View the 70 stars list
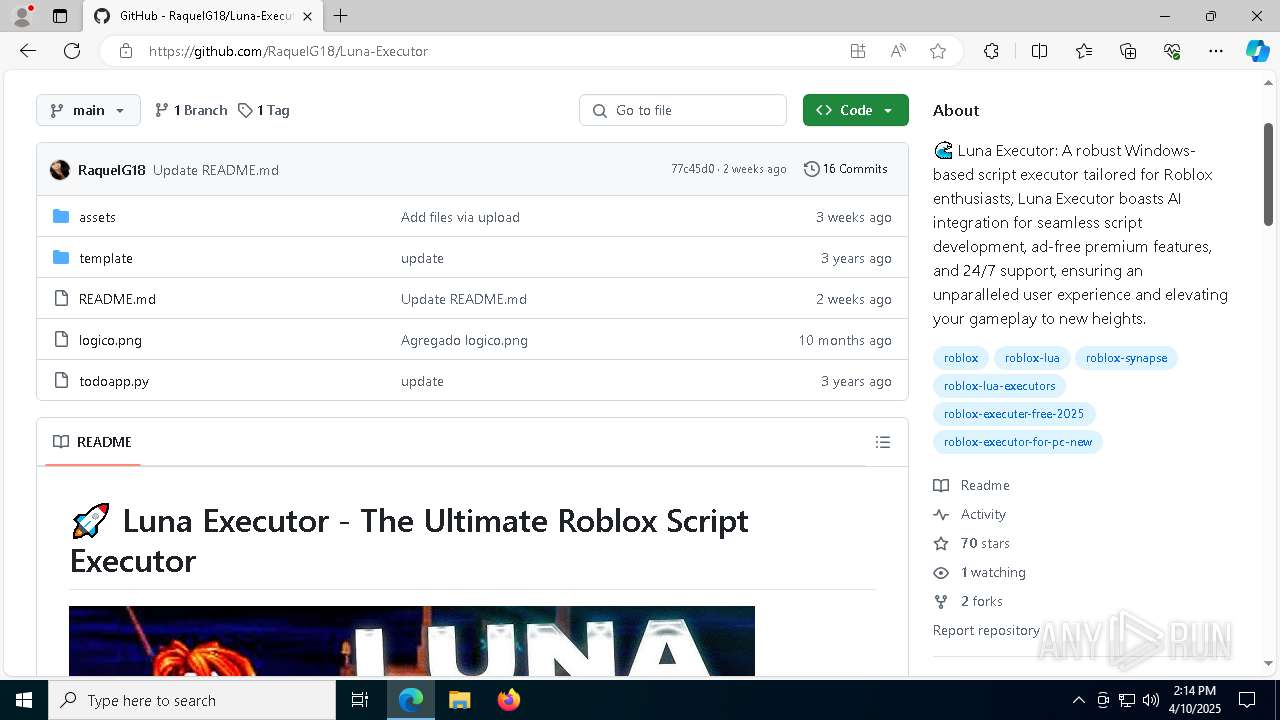This screenshot has height=720, width=1280. click(x=971, y=543)
